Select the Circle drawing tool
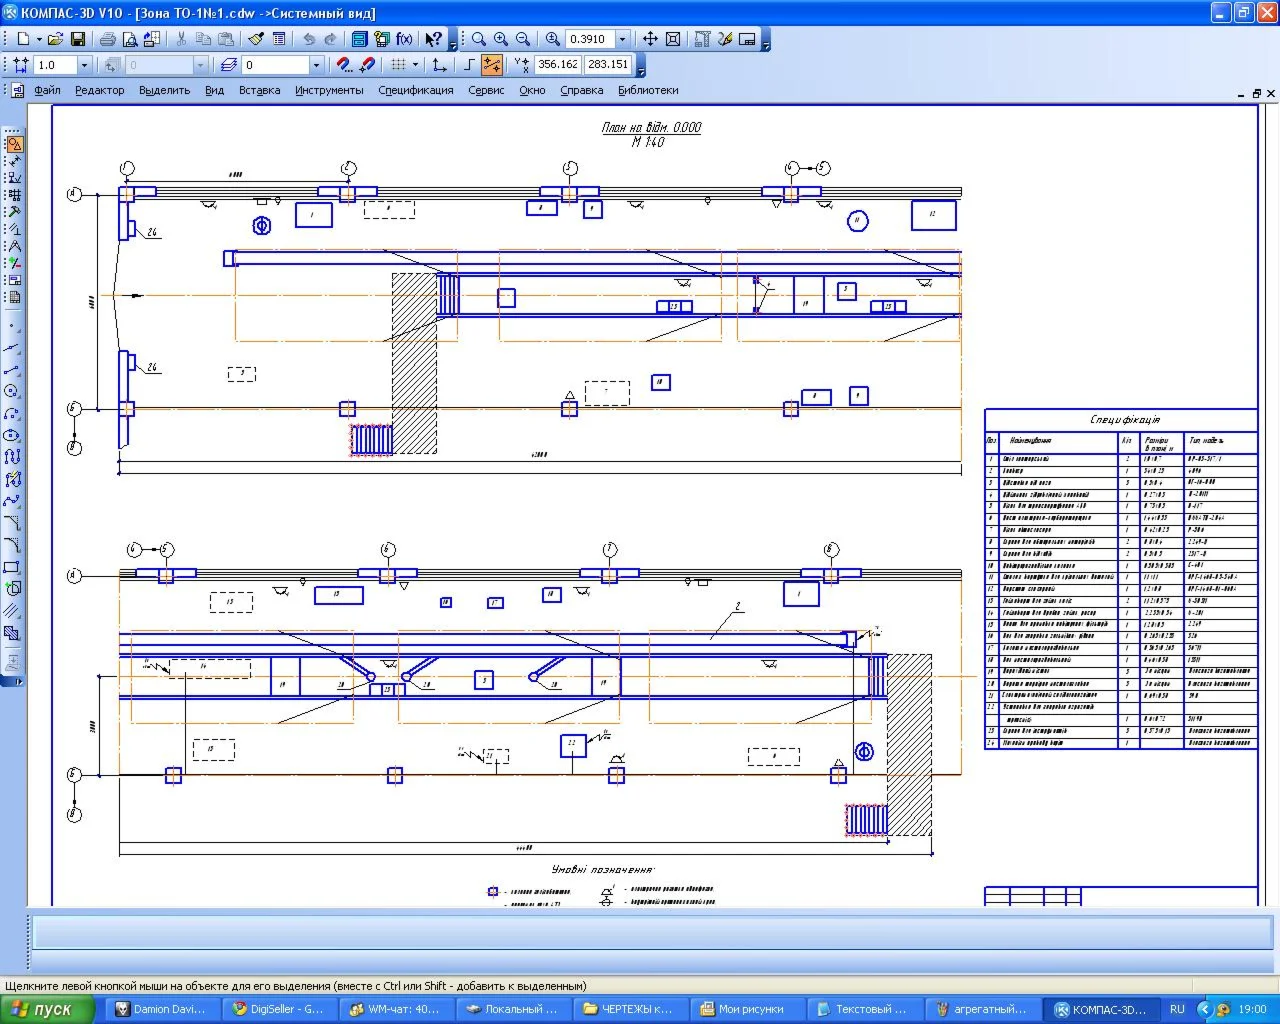This screenshot has width=1280, height=1024. [x=12, y=391]
